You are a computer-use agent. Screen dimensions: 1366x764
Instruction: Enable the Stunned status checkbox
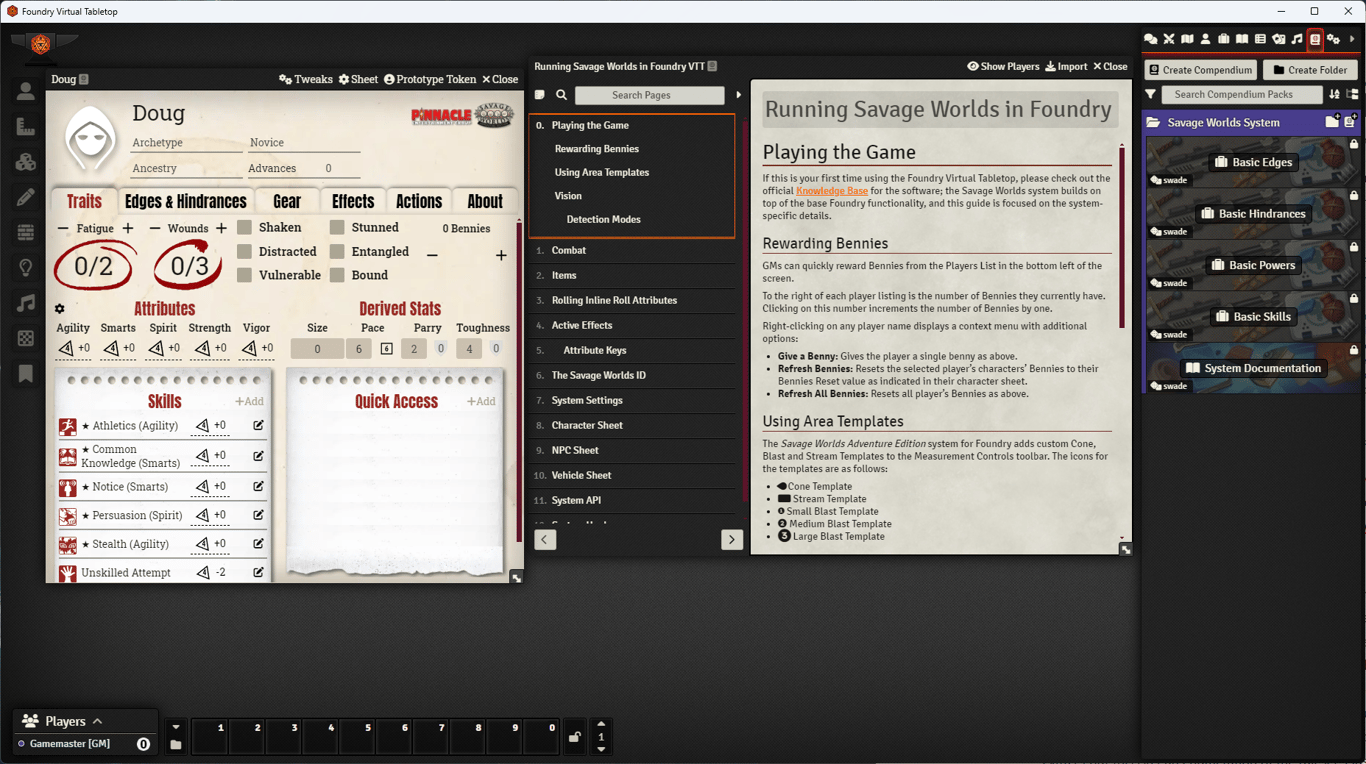coord(337,228)
